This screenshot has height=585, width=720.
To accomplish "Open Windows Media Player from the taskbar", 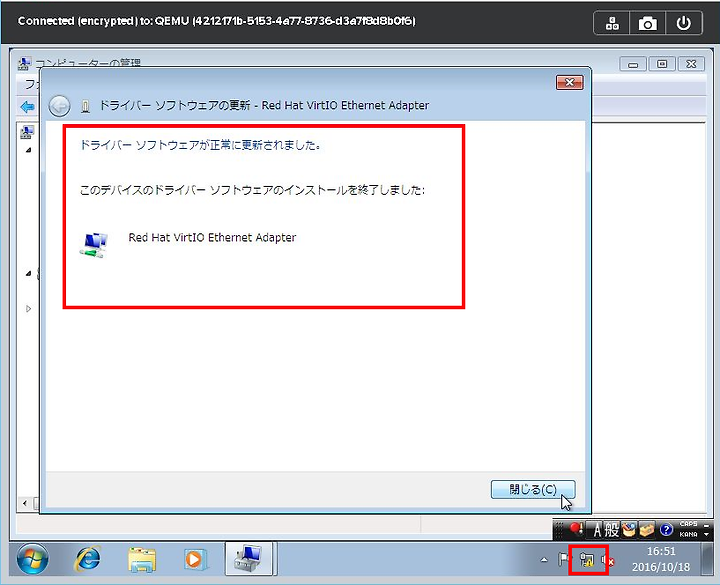I will [x=196, y=559].
